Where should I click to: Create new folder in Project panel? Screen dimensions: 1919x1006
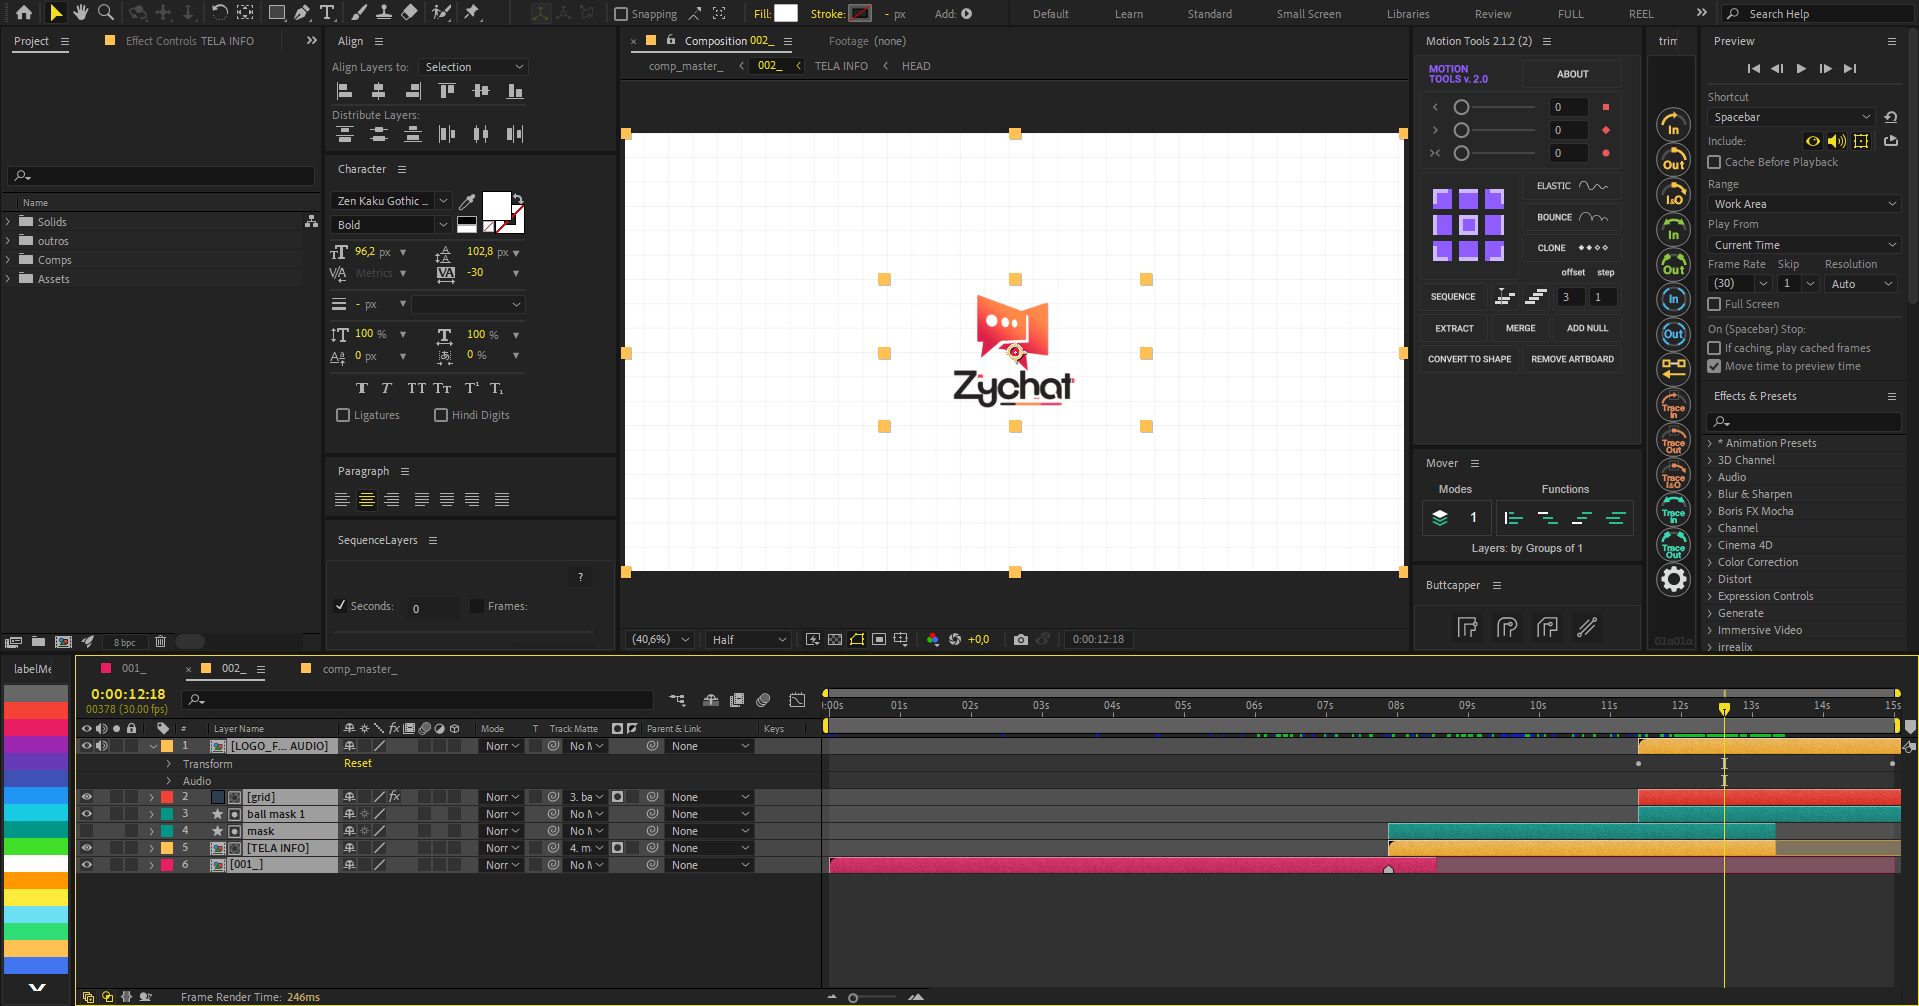38,642
